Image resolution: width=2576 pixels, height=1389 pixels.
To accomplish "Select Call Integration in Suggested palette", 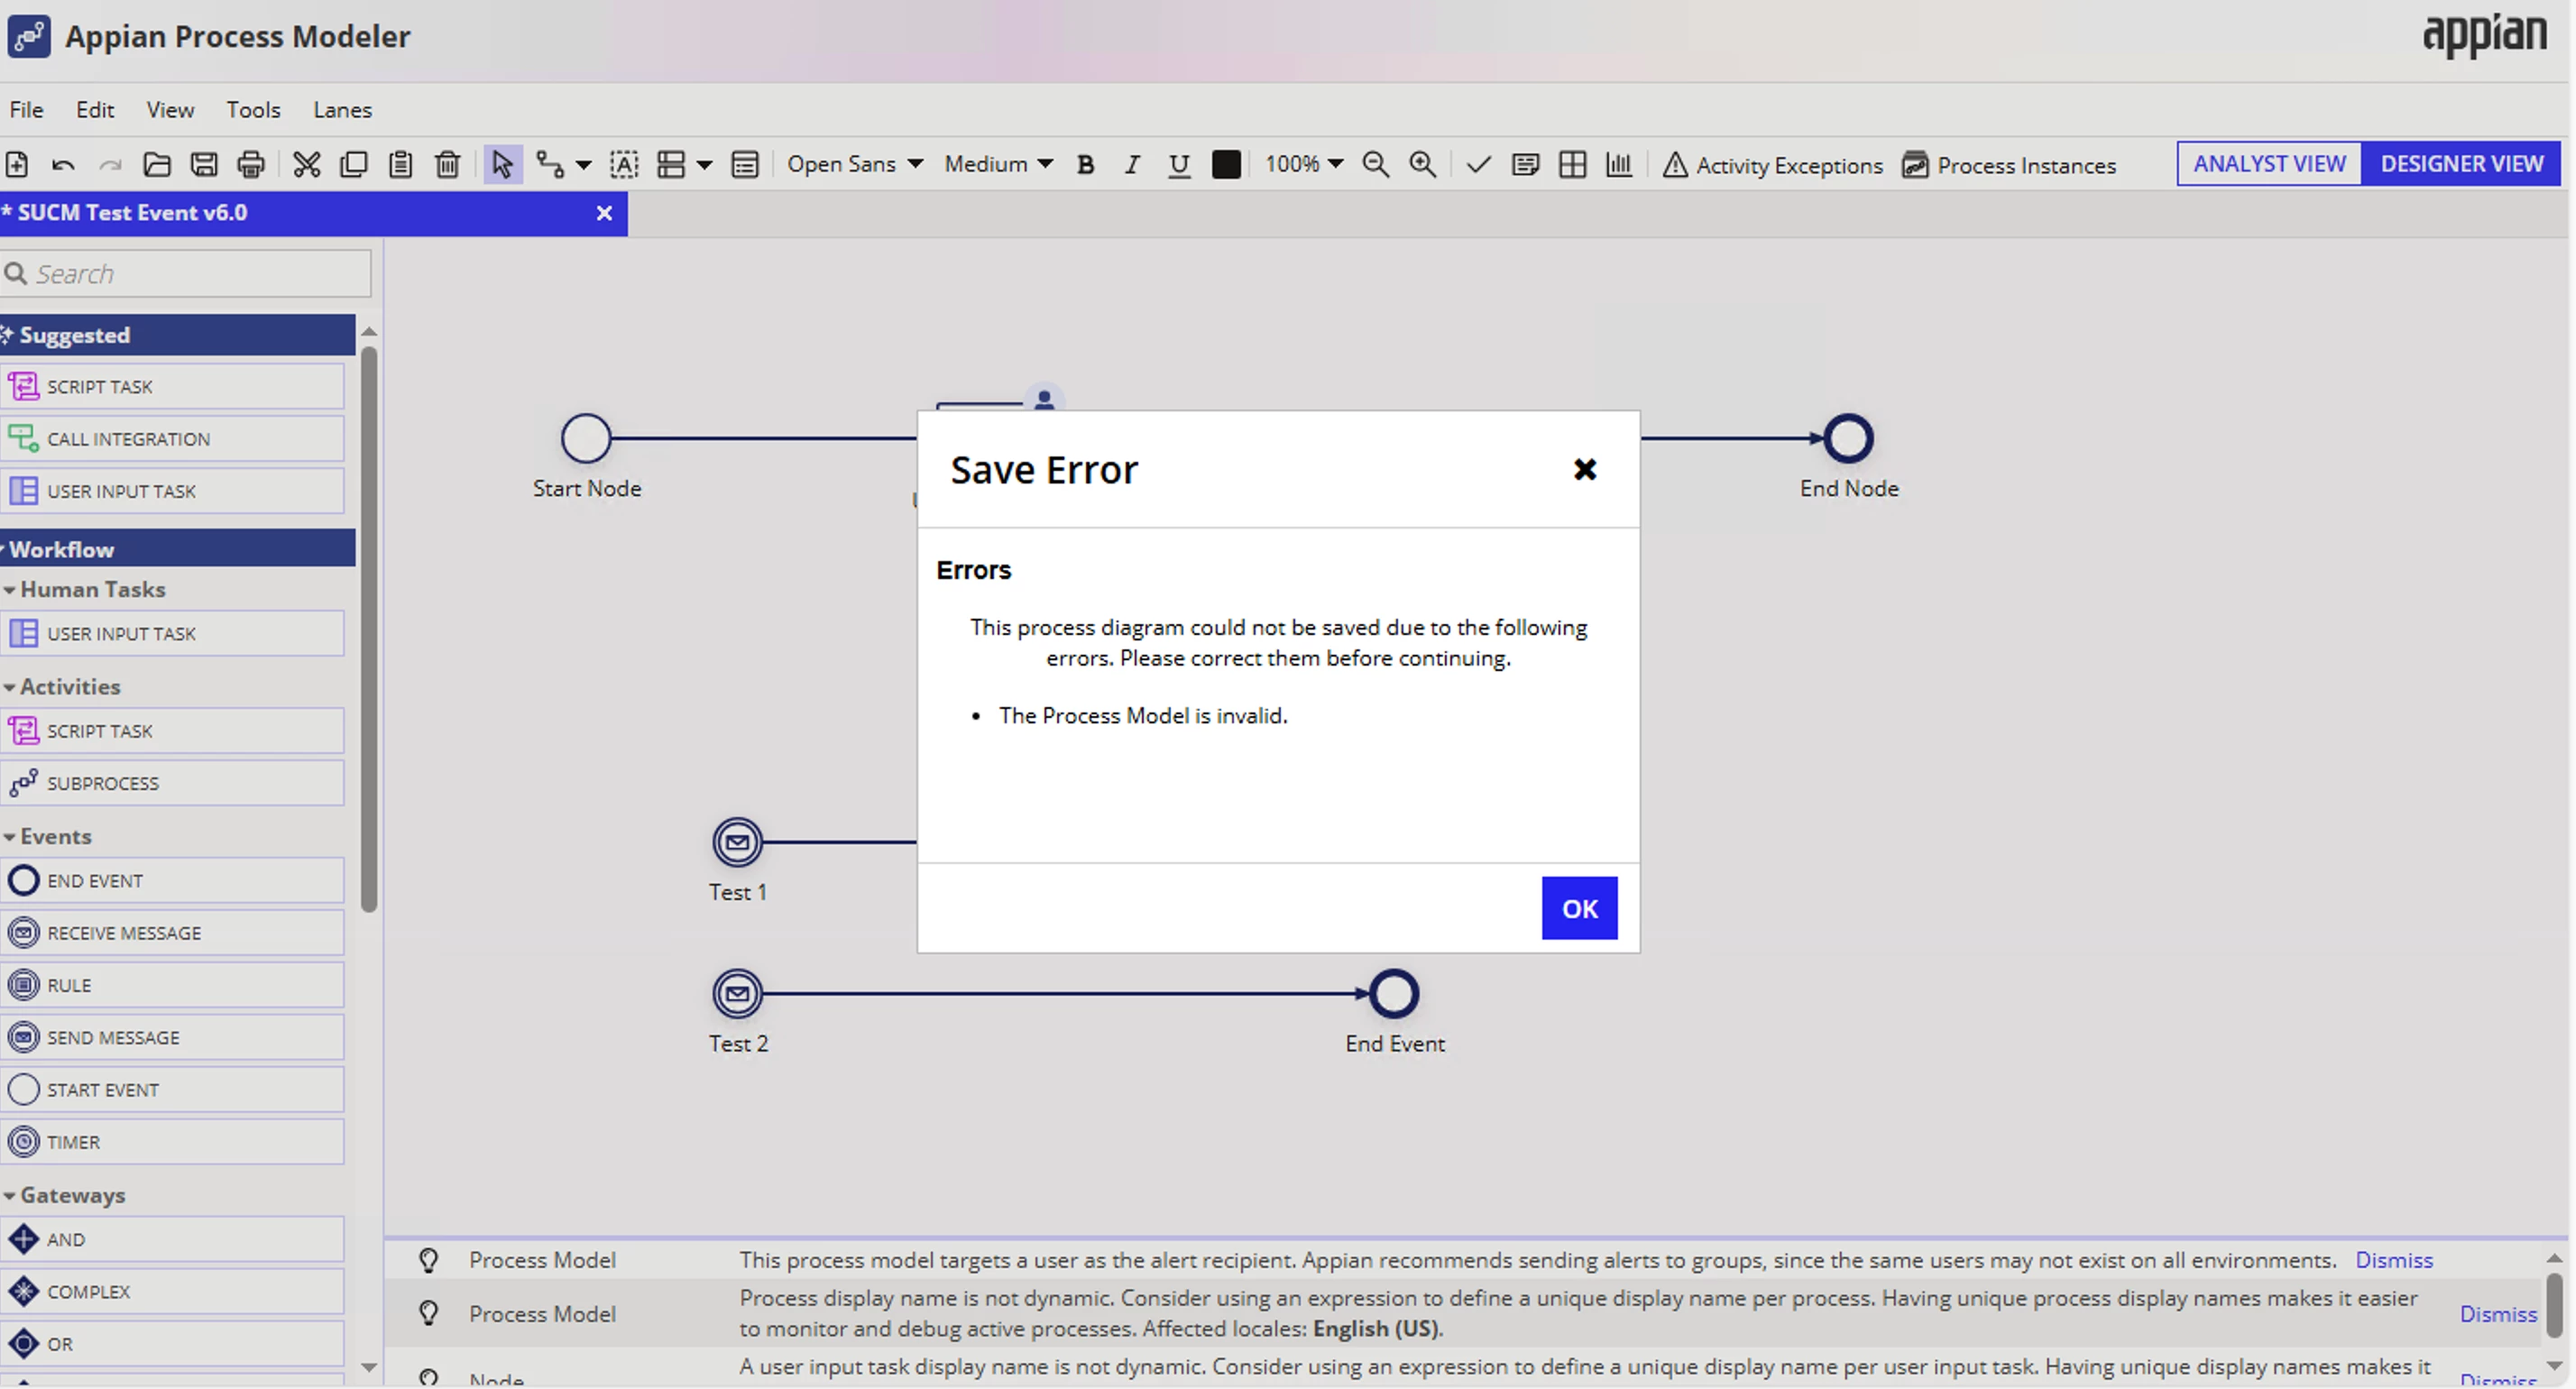I will [172, 439].
